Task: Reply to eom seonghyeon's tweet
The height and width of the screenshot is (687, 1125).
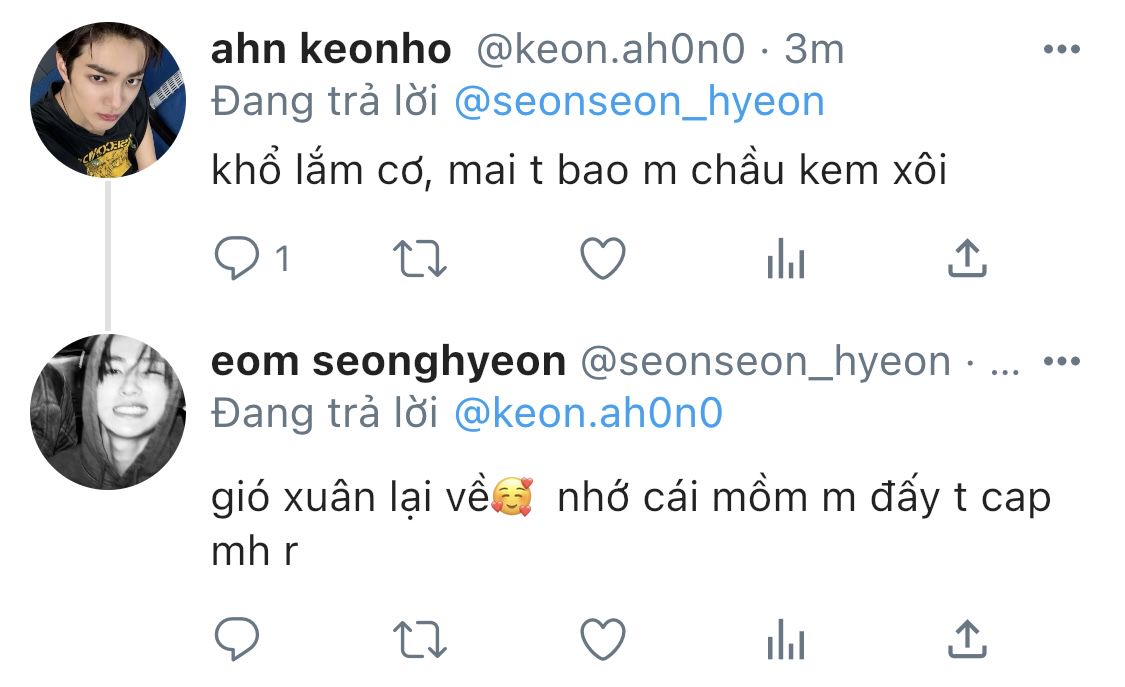Action: click(x=237, y=638)
